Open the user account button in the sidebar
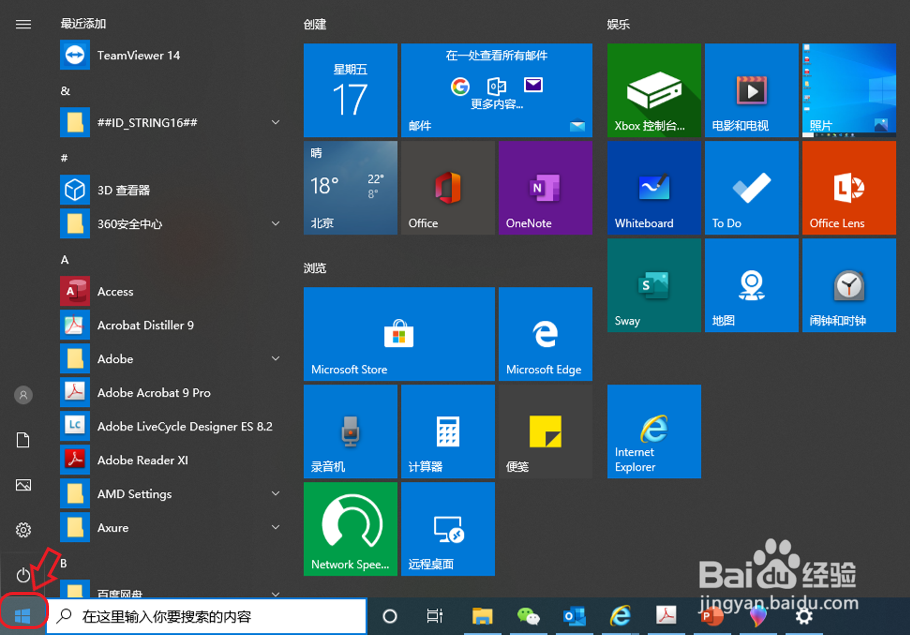 click(23, 395)
